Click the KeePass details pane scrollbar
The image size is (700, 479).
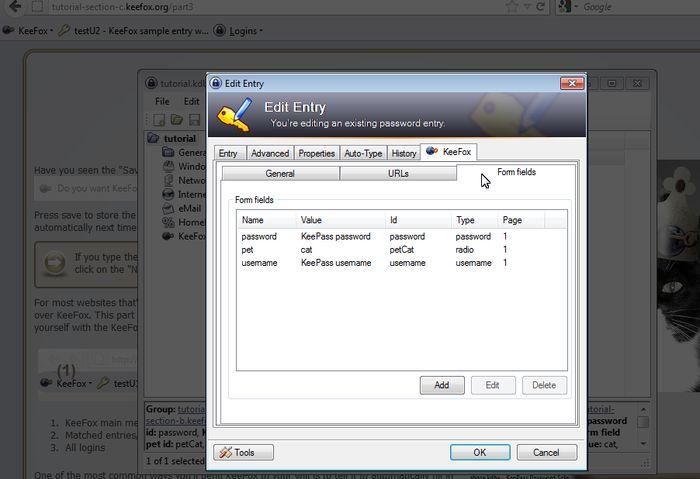(643, 427)
